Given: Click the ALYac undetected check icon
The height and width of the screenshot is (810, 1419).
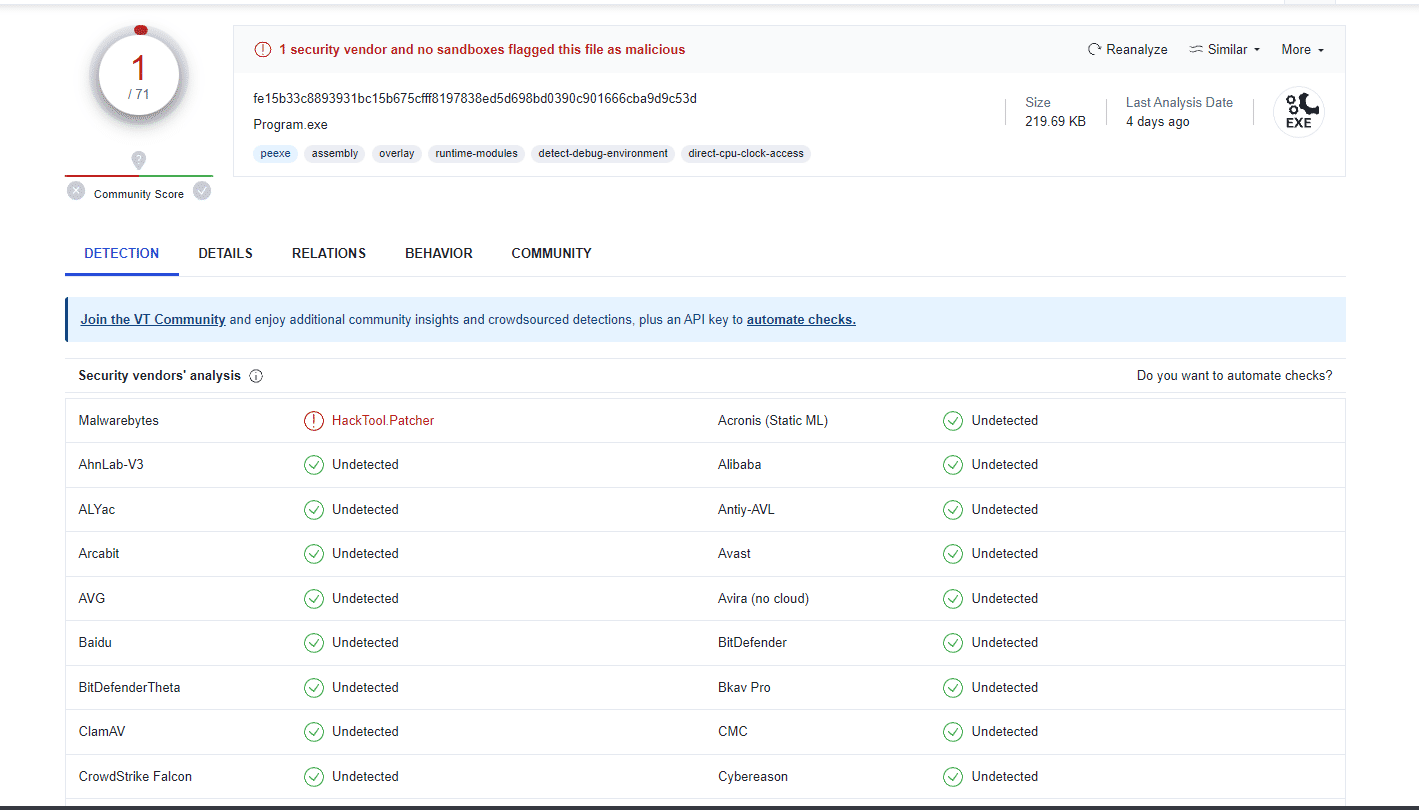Looking at the screenshot, I should [x=314, y=510].
